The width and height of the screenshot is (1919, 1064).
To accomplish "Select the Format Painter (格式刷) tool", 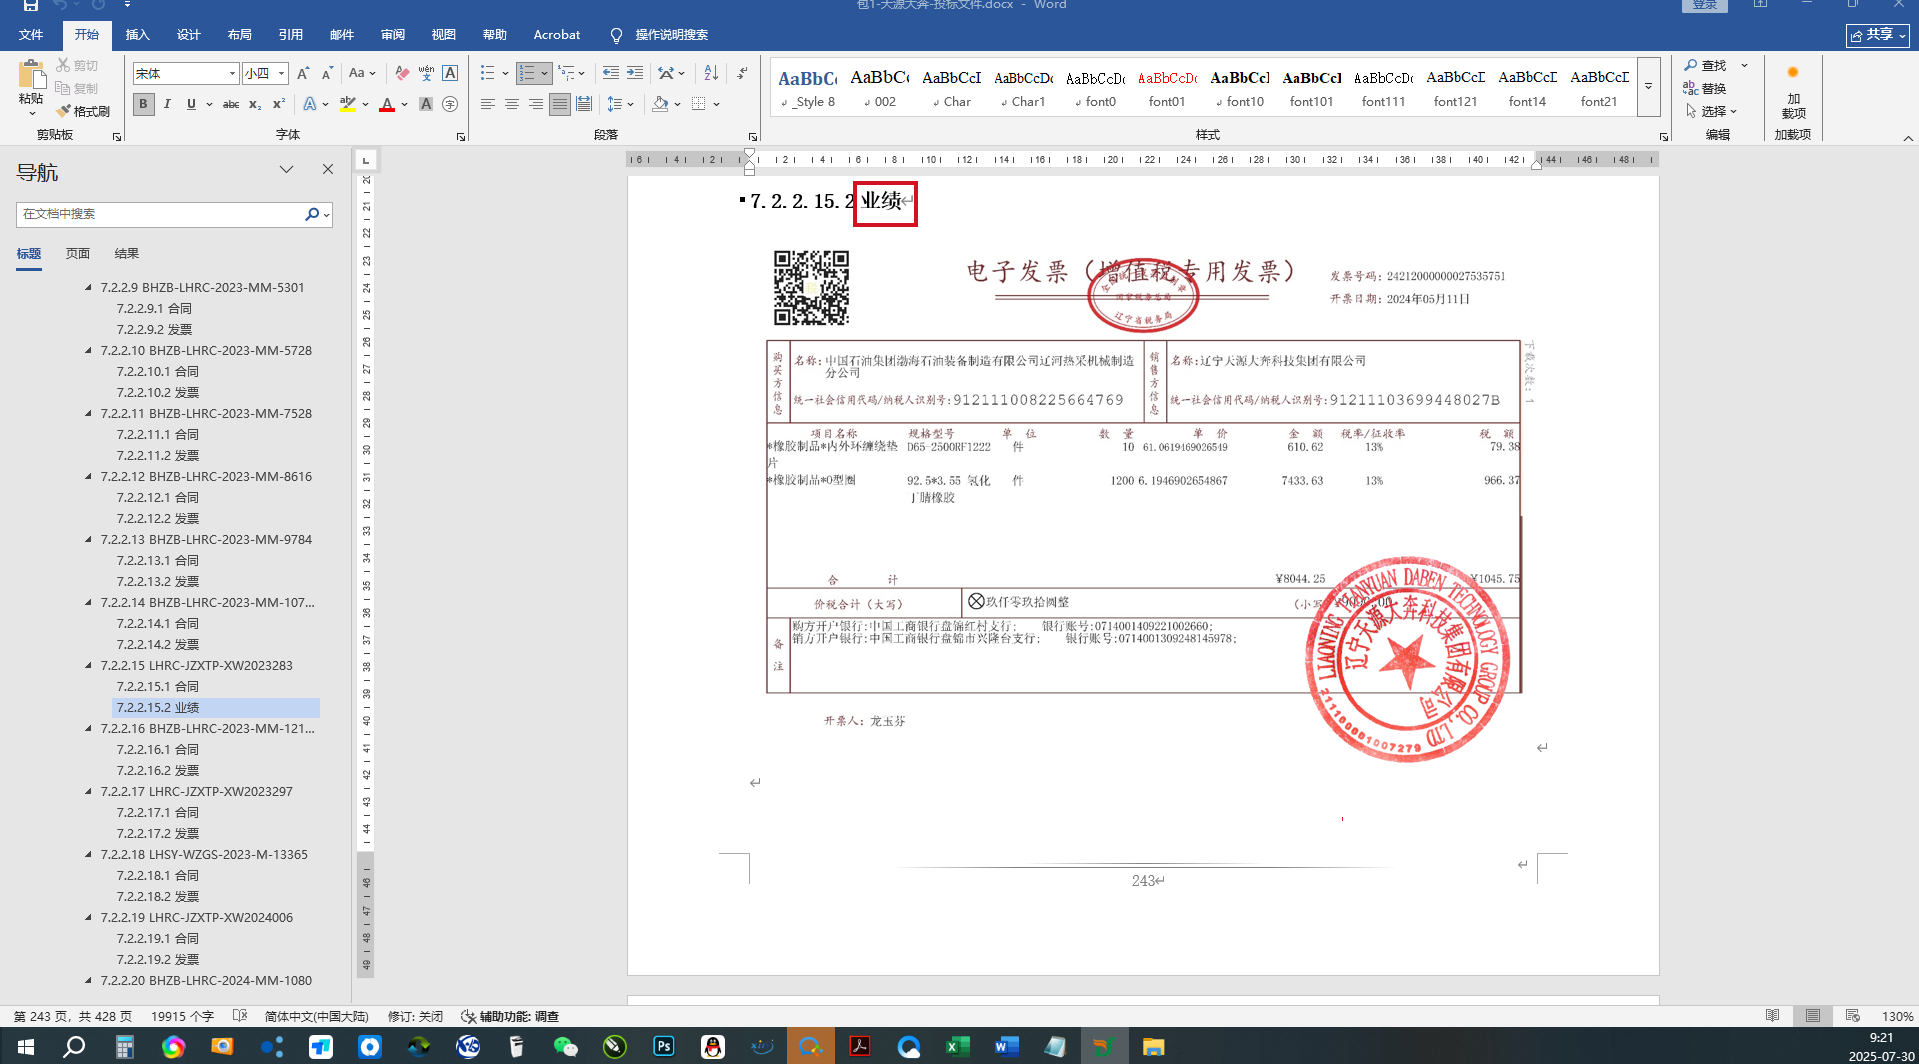I will 83,111.
